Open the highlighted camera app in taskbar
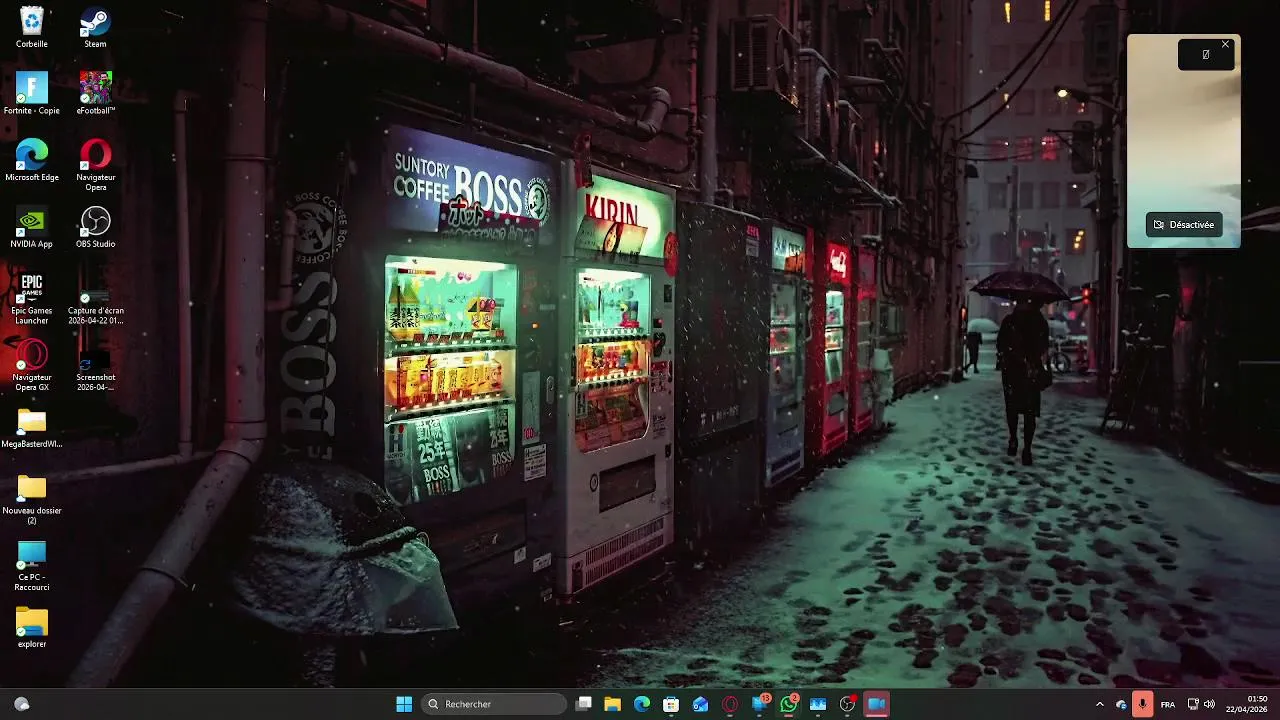1280x720 pixels. coord(876,704)
